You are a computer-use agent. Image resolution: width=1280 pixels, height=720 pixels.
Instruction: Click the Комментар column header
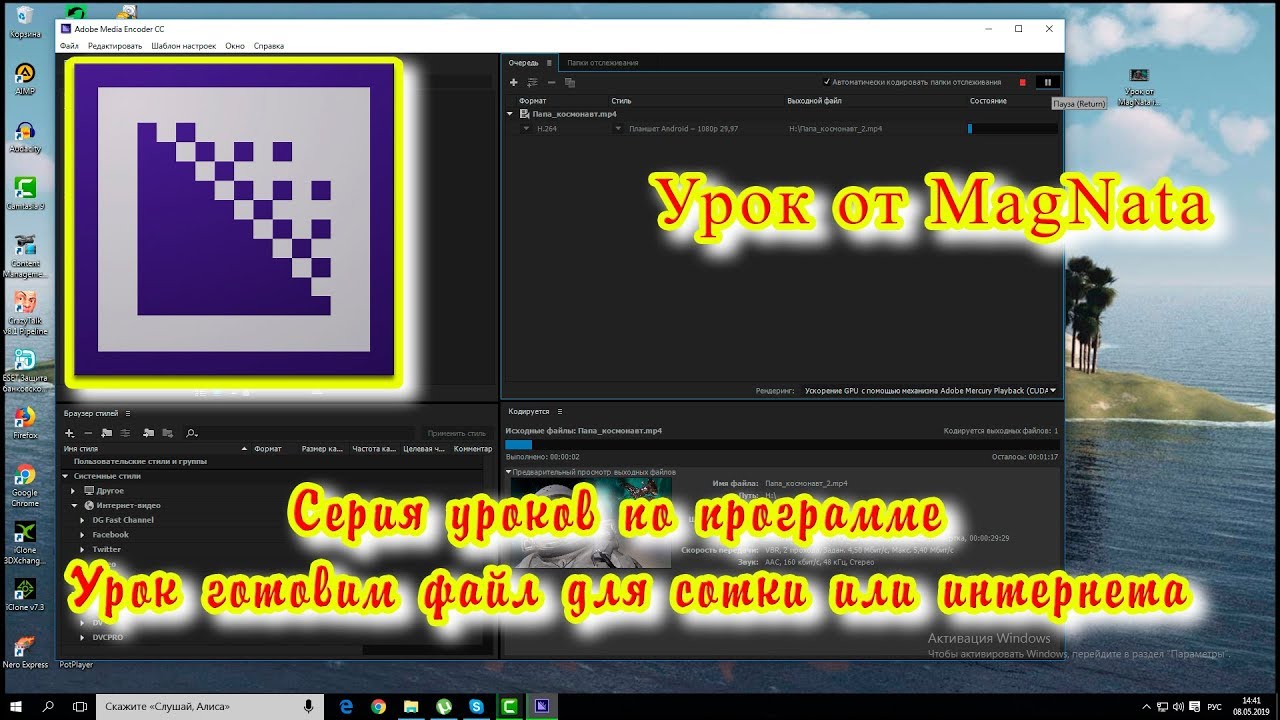(x=473, y=449)
